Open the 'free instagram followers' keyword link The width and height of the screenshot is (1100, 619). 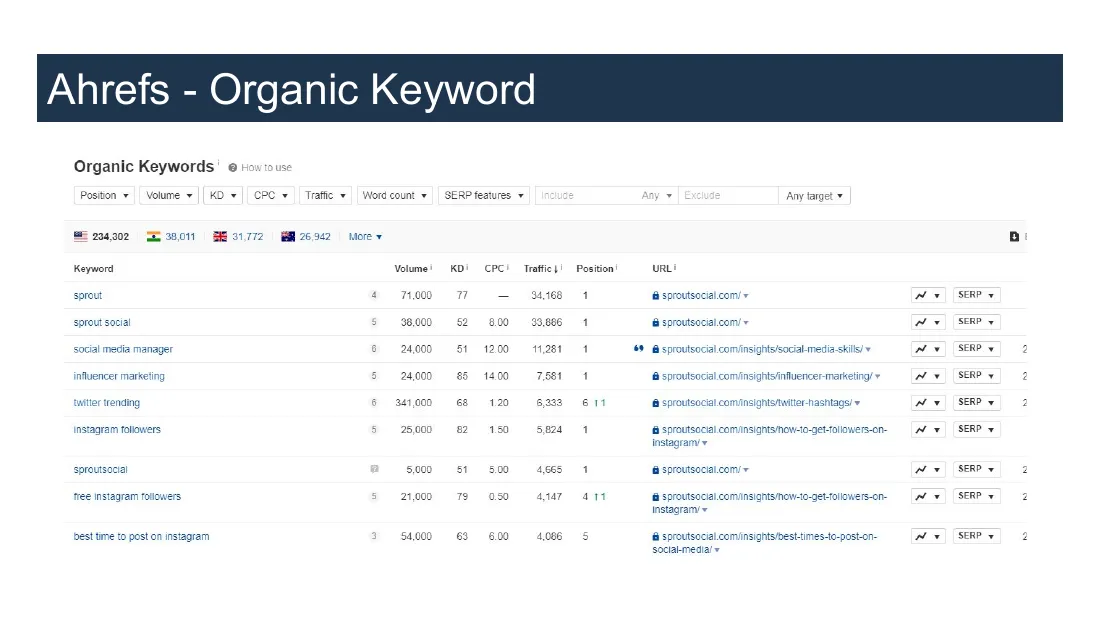tap(127, 497)
